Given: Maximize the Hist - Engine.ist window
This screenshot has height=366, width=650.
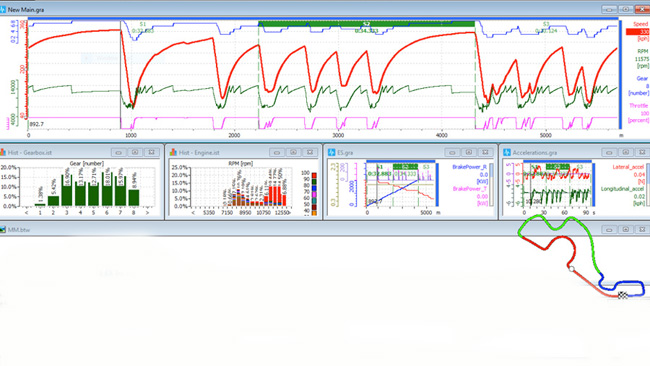Looking at the screenshot, I should (293, 153).
